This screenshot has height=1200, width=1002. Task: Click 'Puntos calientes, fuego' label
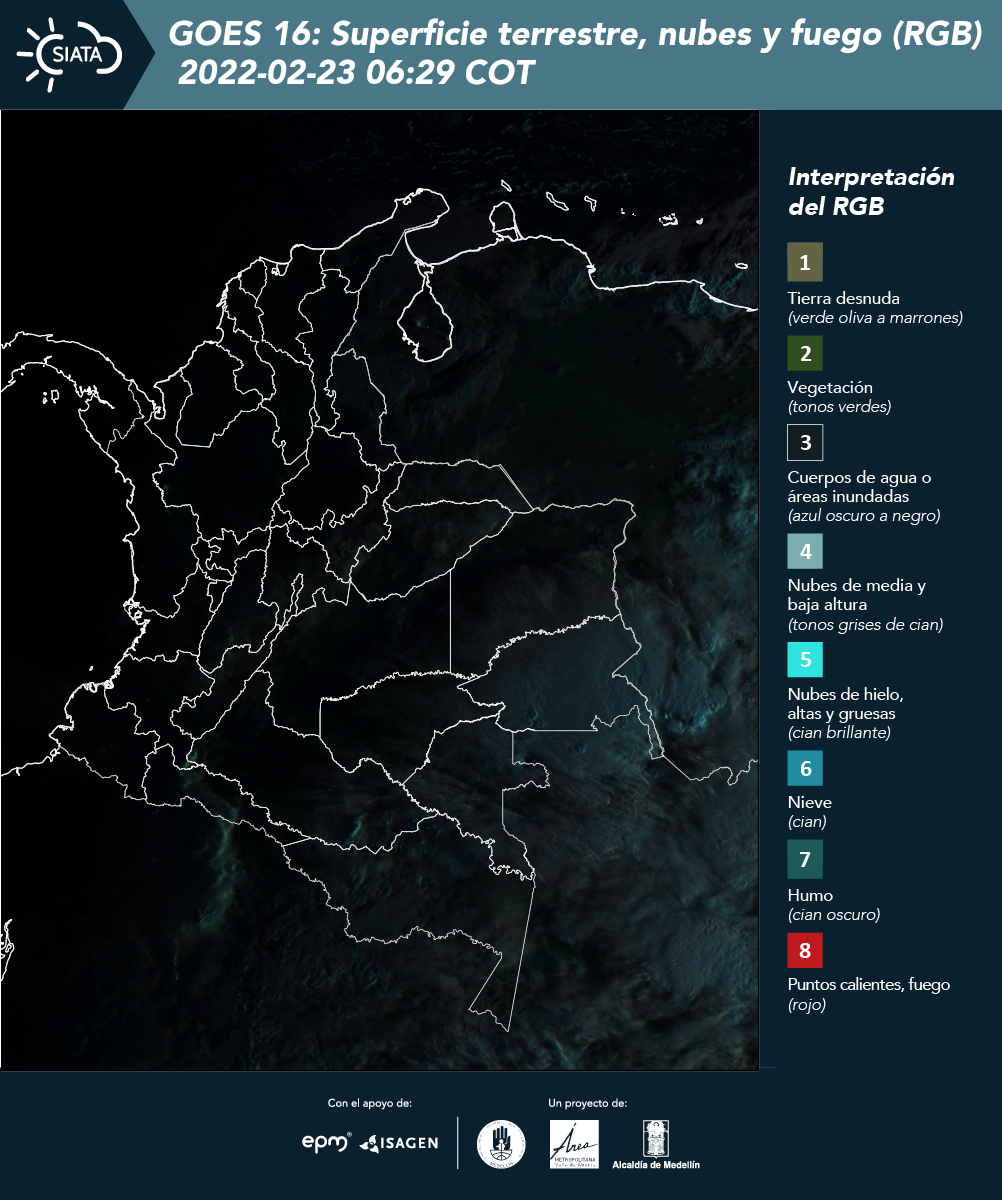[x=869, y=985]
